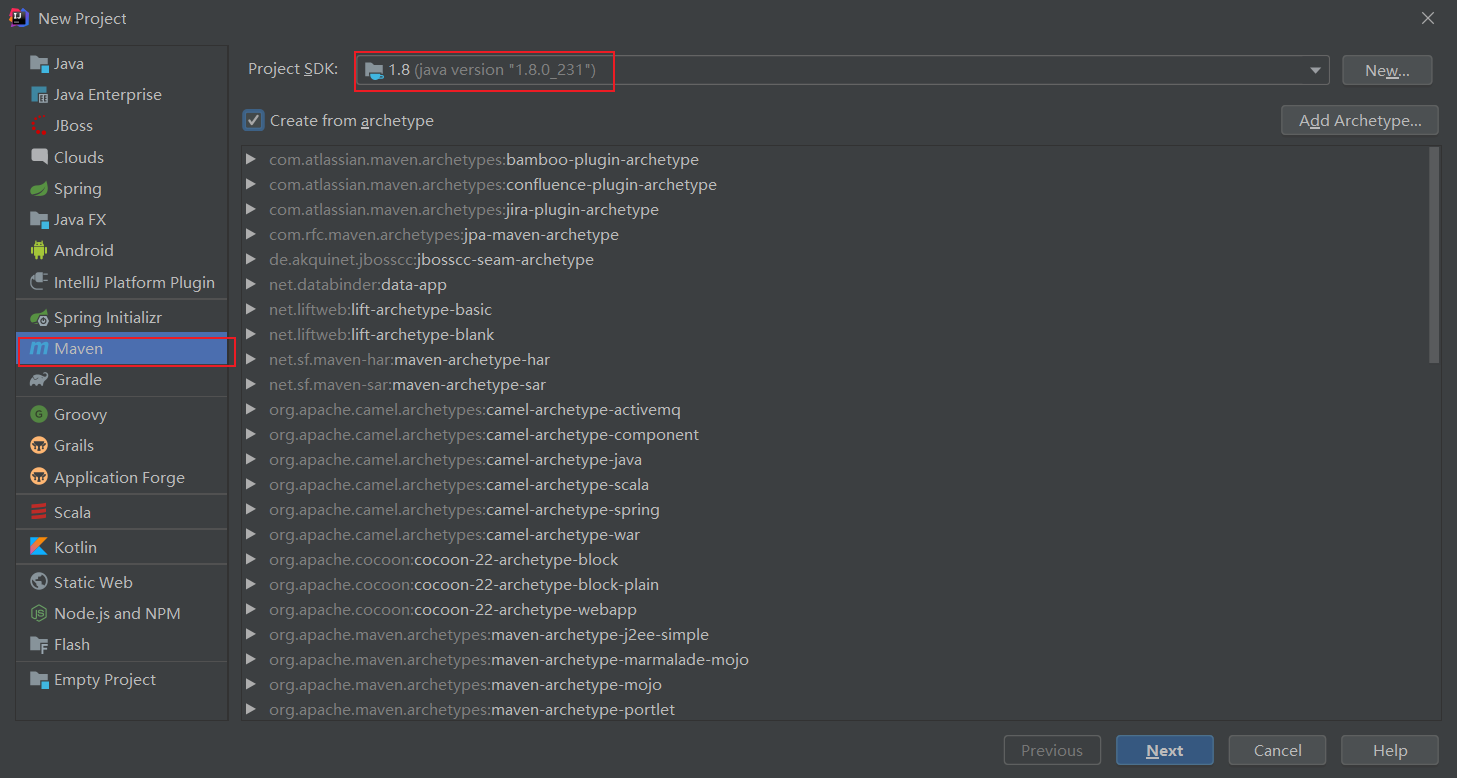Expand the maven-archetype-mojo entry
Screen dimensions: 1457x778
250,684
